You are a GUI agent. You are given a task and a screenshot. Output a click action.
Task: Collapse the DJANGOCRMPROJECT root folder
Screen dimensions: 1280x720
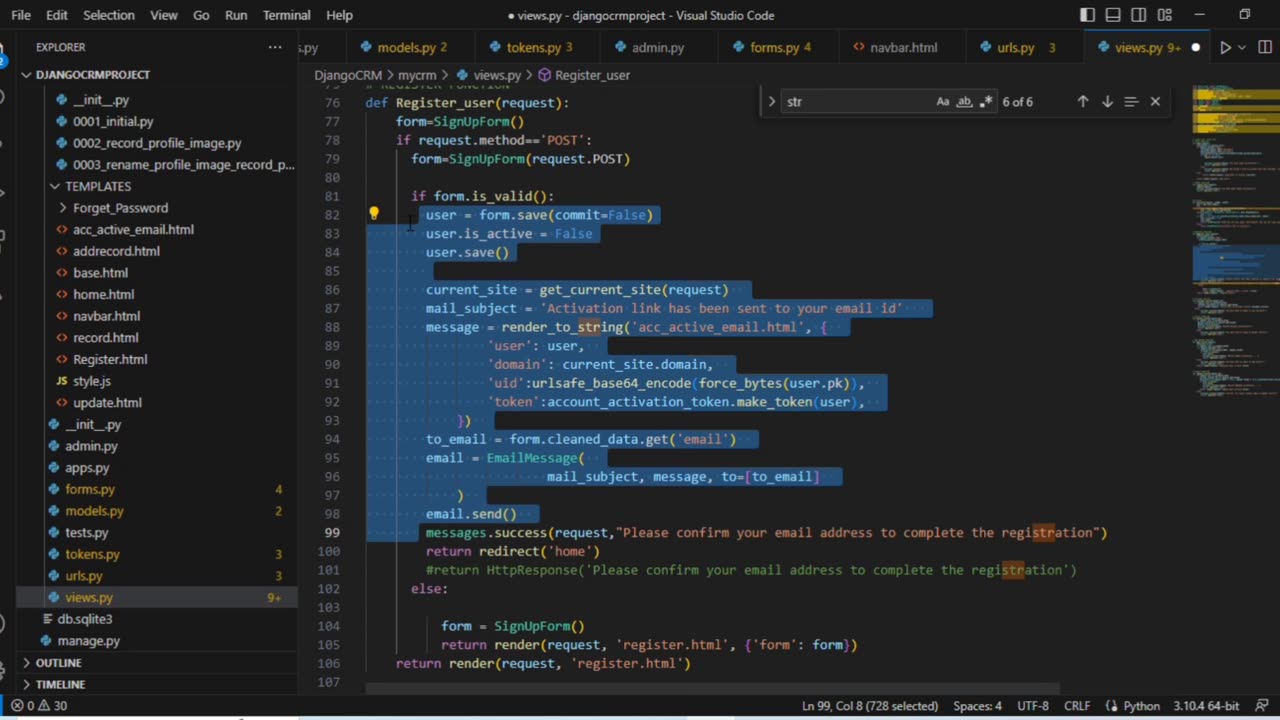[x=93, y=75]
